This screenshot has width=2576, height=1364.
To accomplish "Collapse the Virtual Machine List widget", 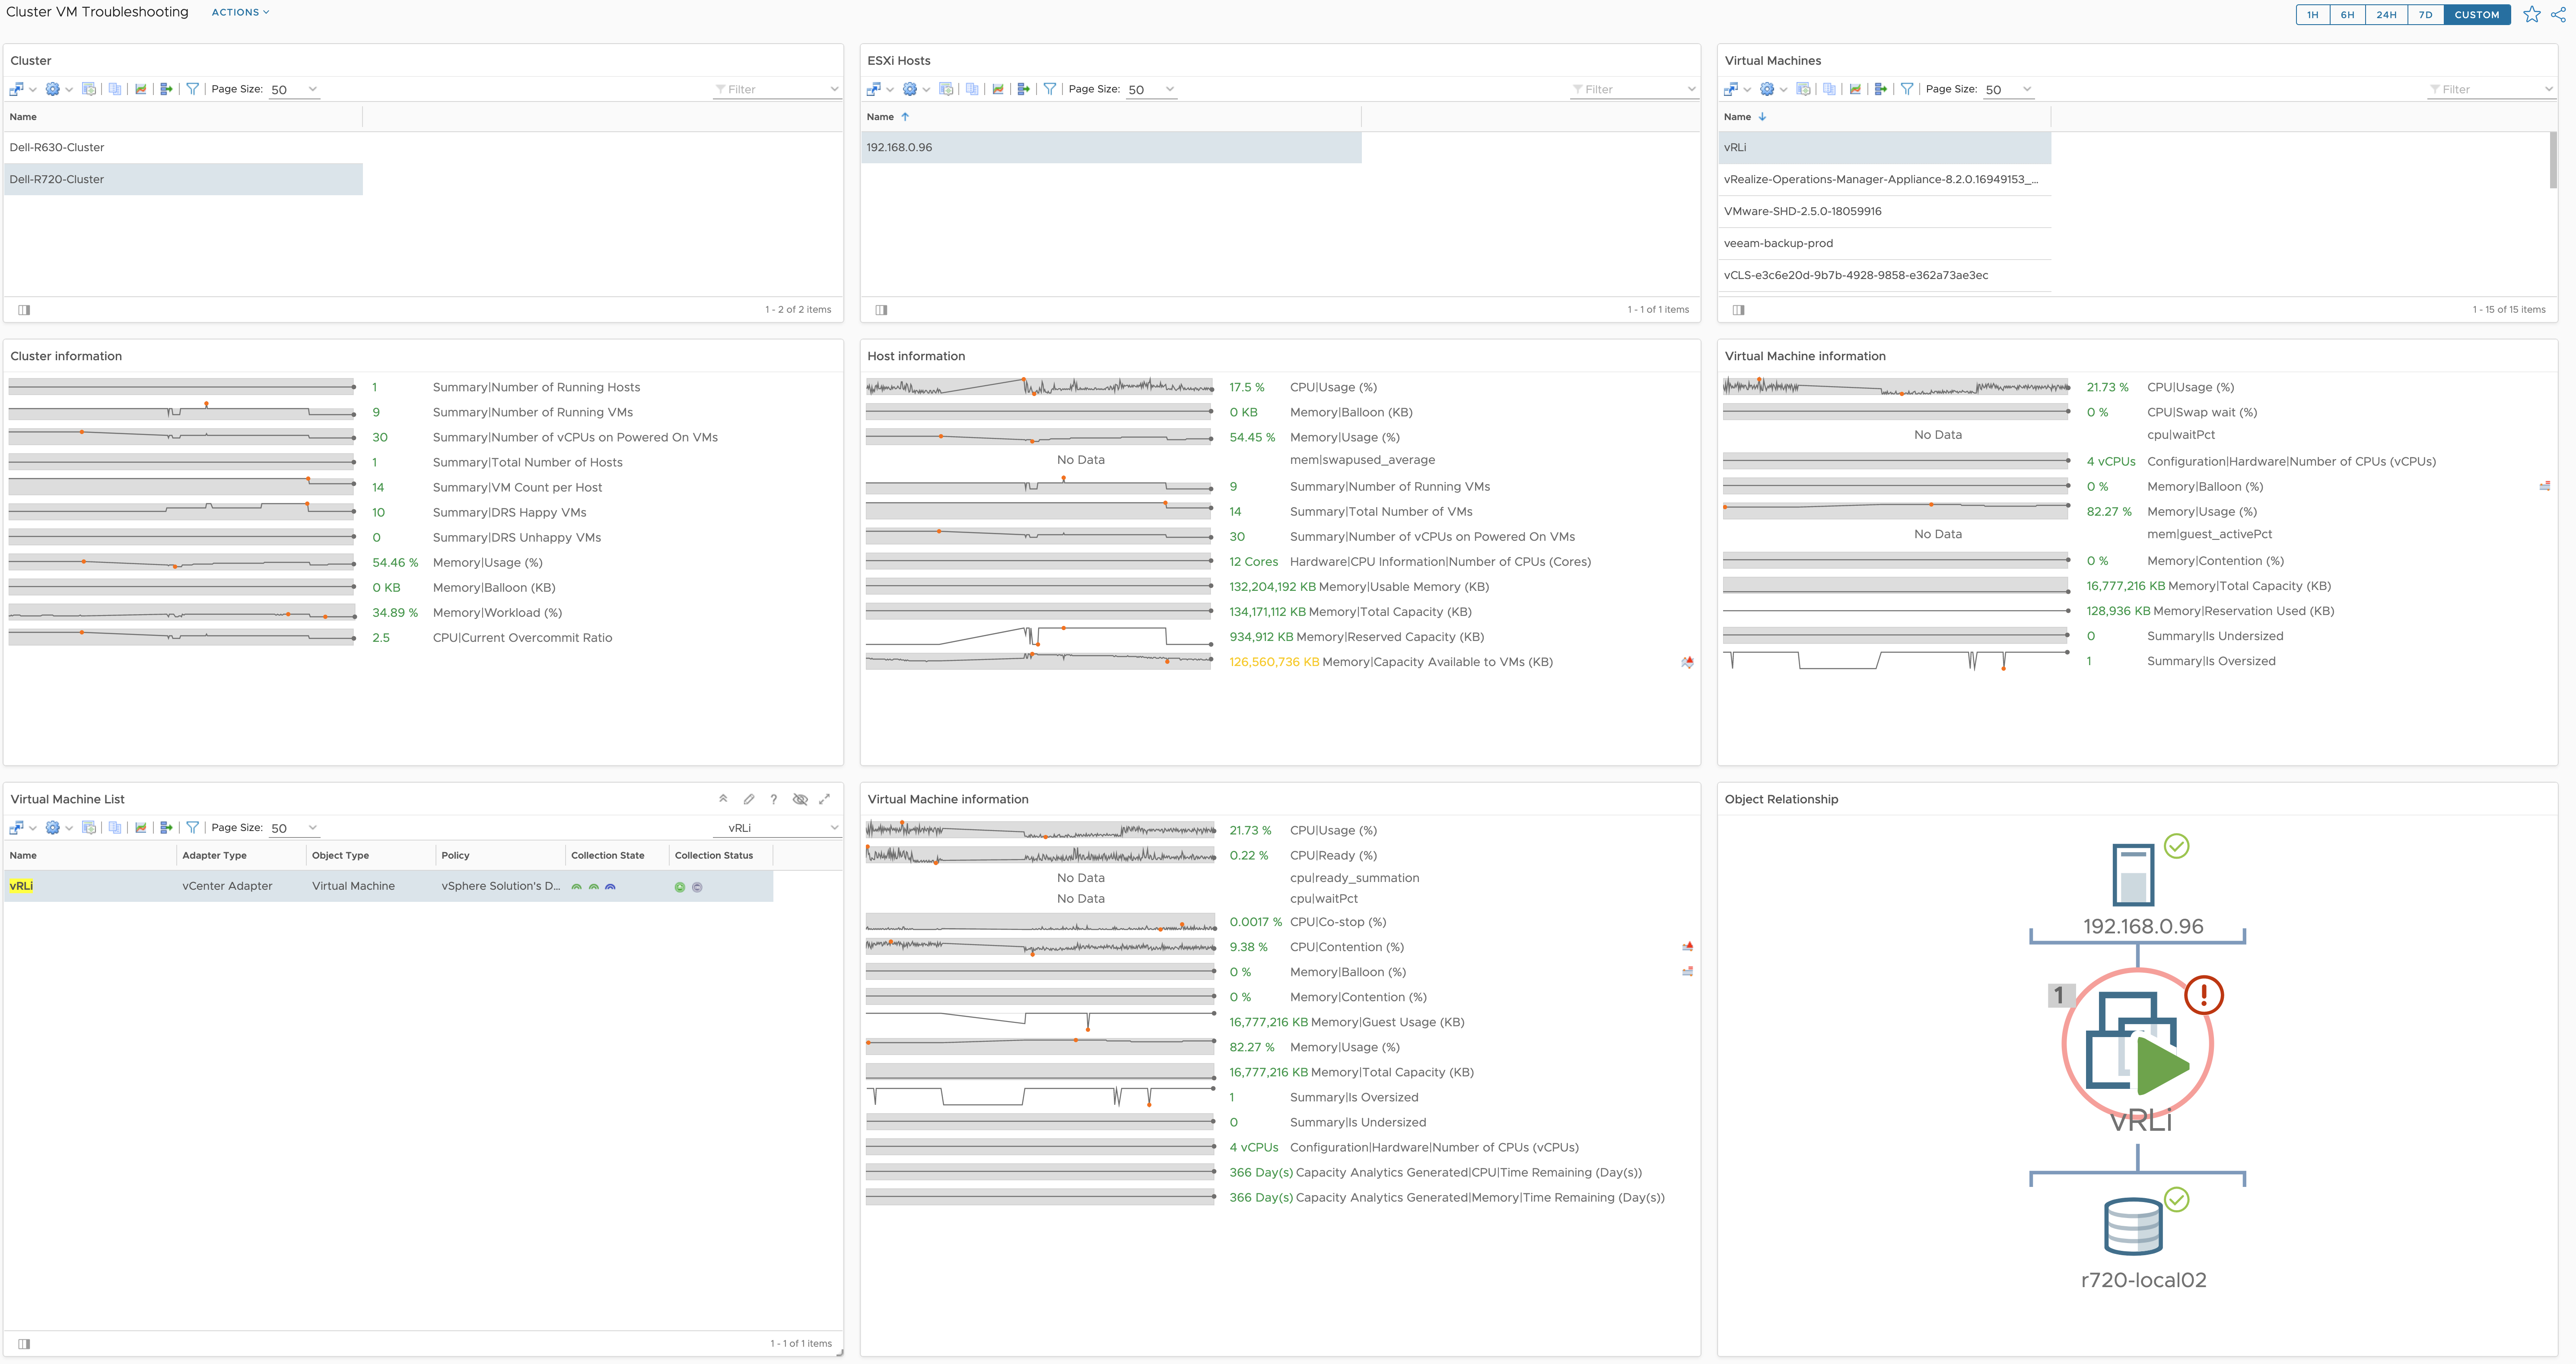I will click(x=723, y=799).
